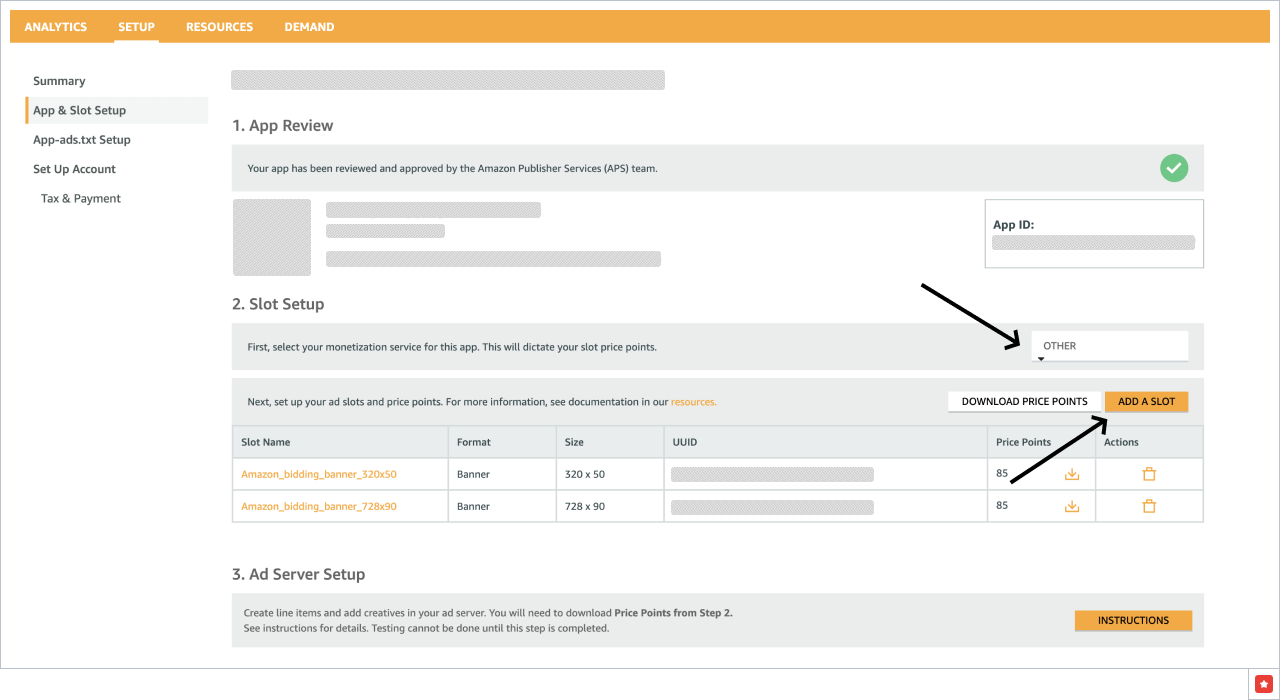Go to the Demand tab

pyautogui.click(x=309, y=27)
